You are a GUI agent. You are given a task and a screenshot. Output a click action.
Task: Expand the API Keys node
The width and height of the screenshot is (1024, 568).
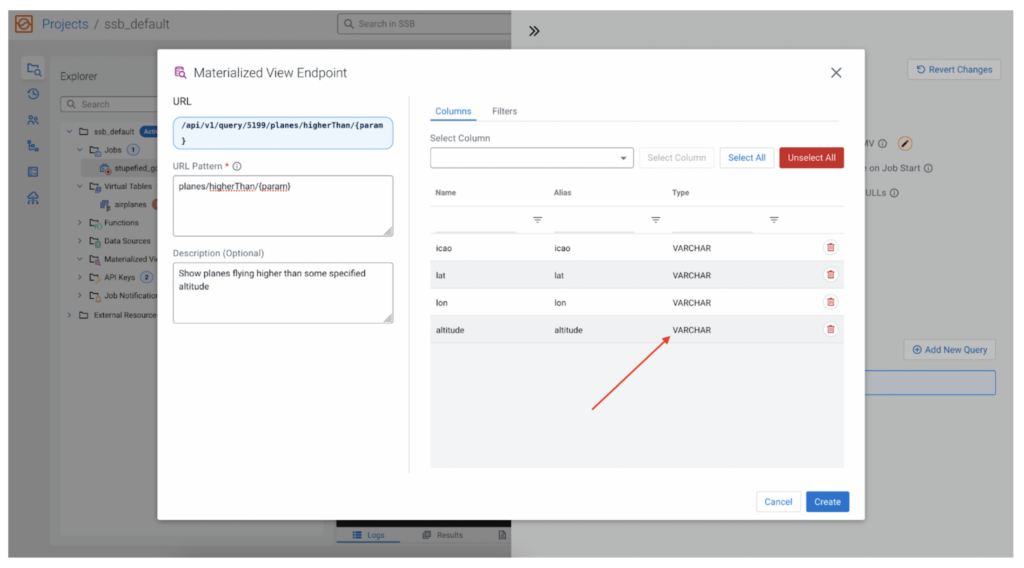click(x=80, y=277)
